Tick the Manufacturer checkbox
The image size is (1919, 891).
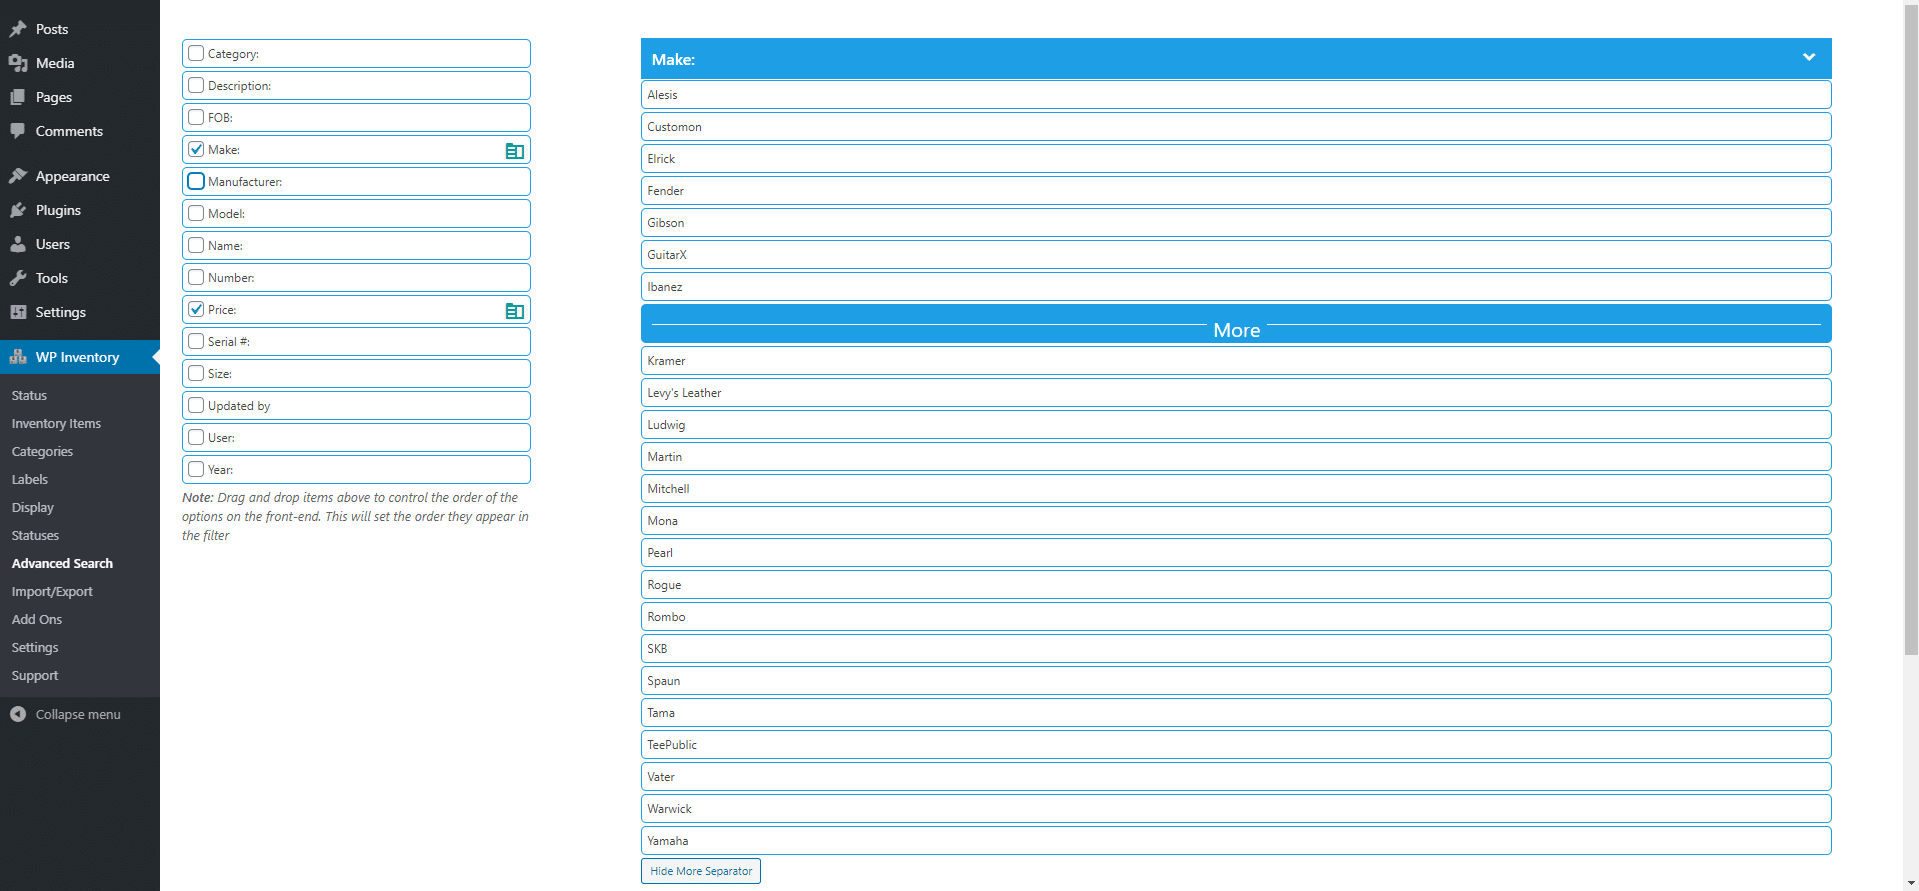pos(196,181)
